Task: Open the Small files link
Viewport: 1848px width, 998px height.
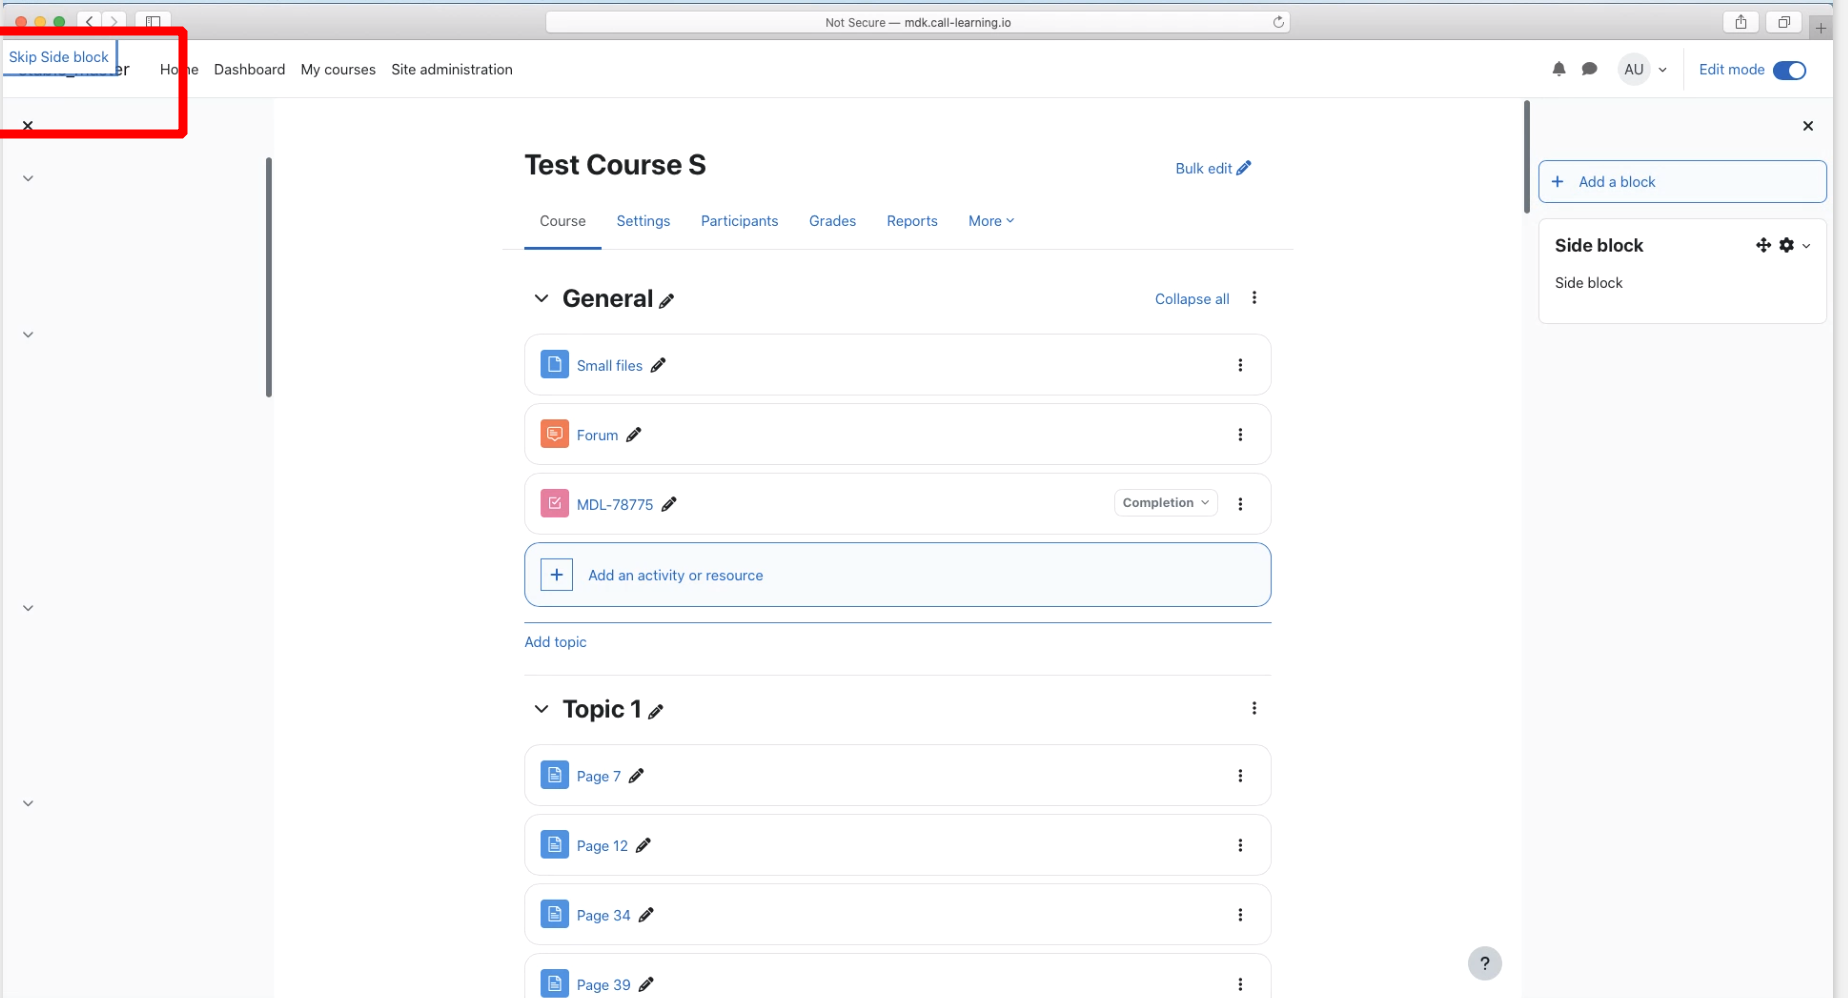Action: pos(609,366)
